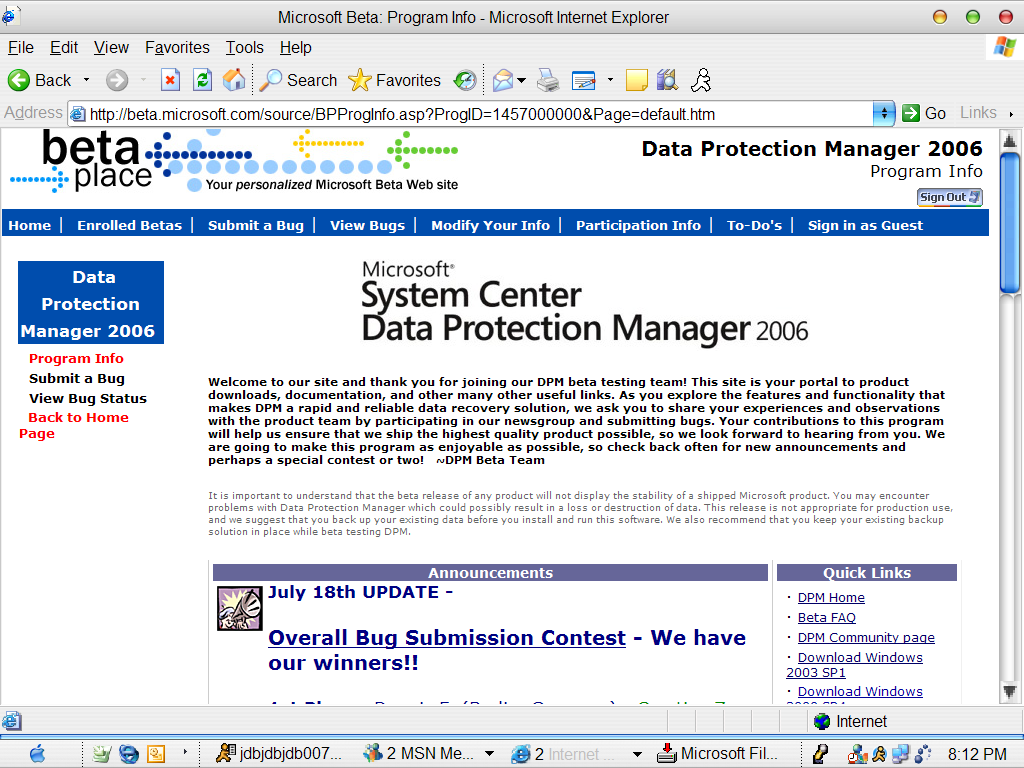Click the Messenger figure toolbar icon
1024x768 pixels.
pyautogui.click(x=701, y=80)
